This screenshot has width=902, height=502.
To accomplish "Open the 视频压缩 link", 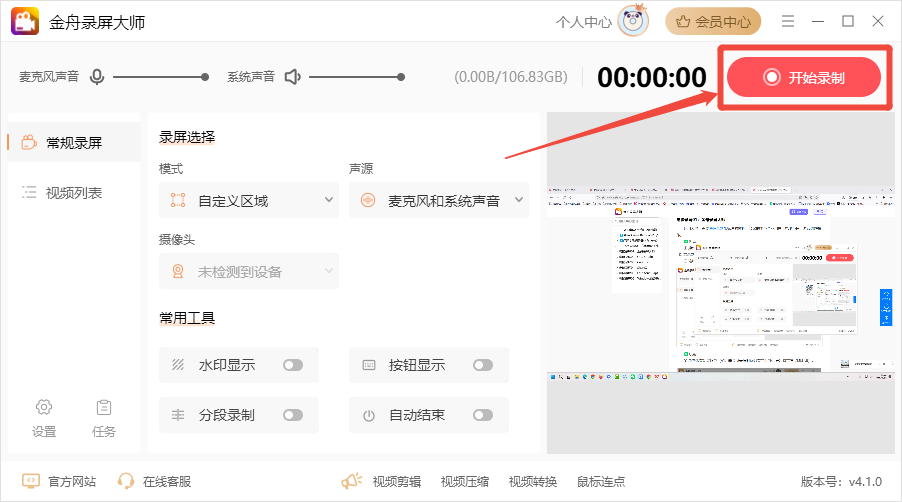I will click(x=465, y=481).
